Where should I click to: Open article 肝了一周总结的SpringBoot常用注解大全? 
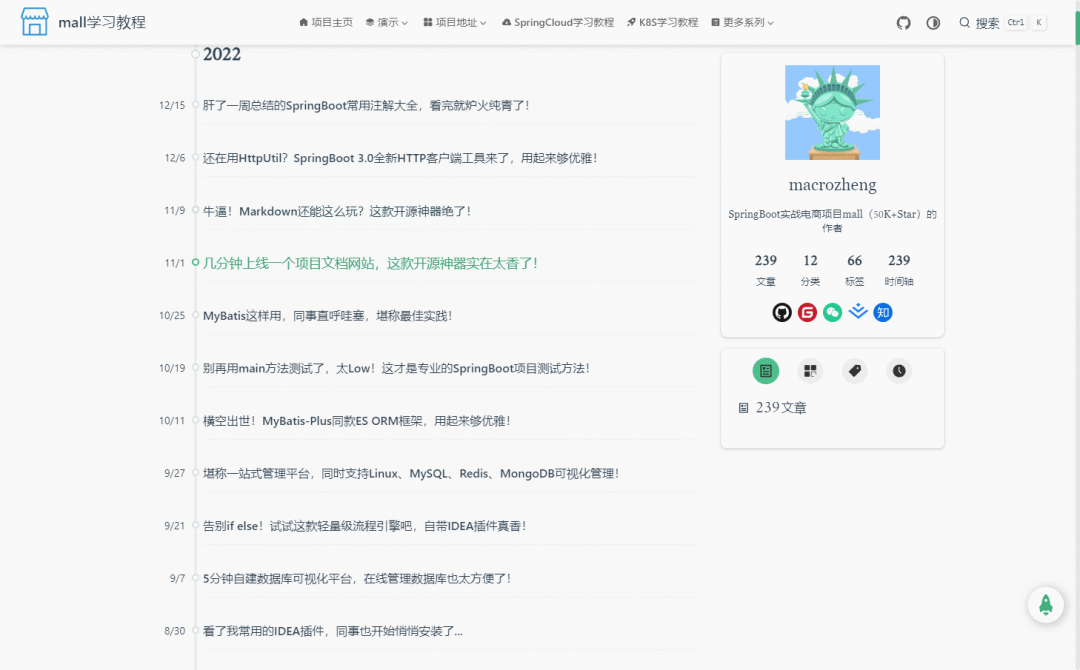[x=366, y=105]
